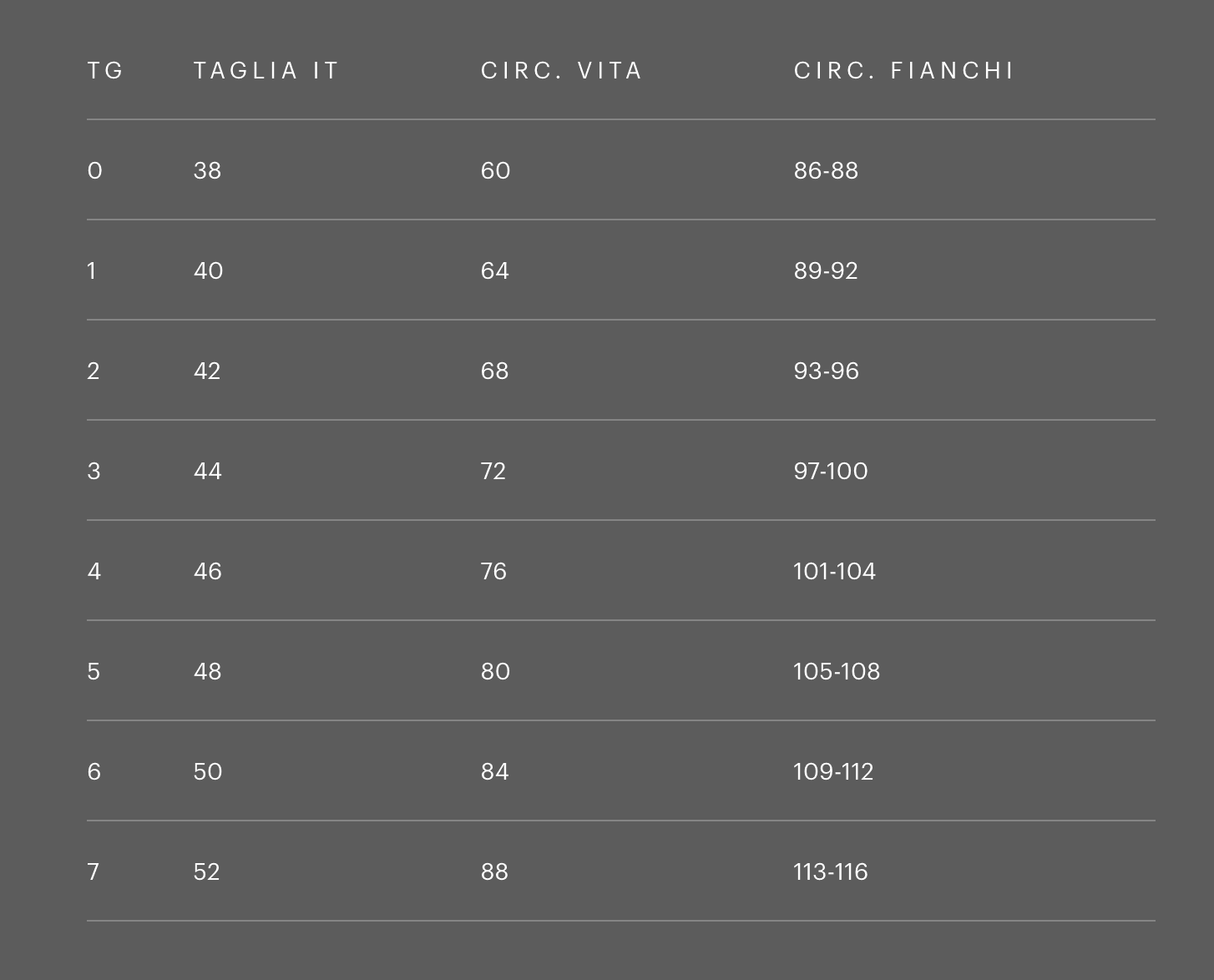
Task: Click the TG column header
Action: [105, 71]
